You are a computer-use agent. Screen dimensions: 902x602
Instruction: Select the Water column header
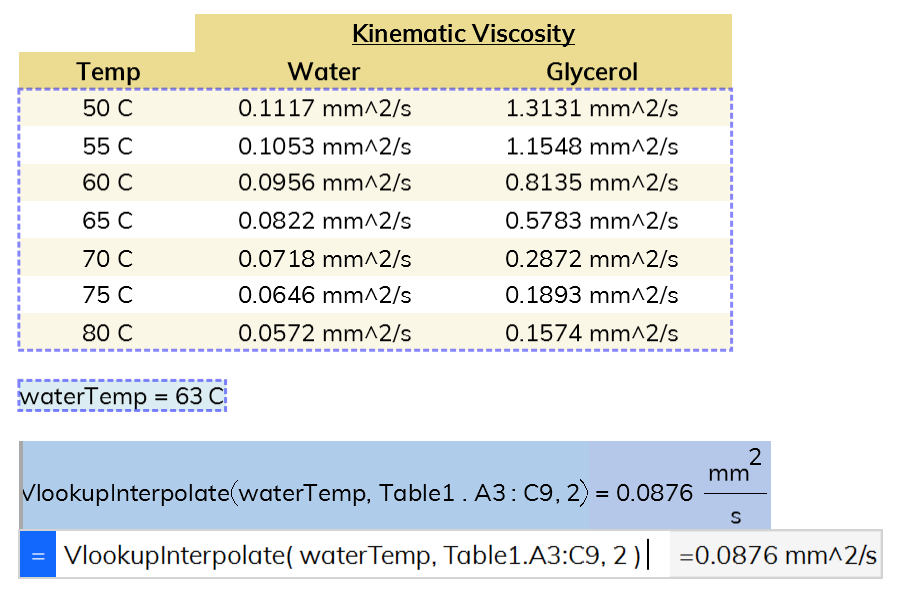324,71
